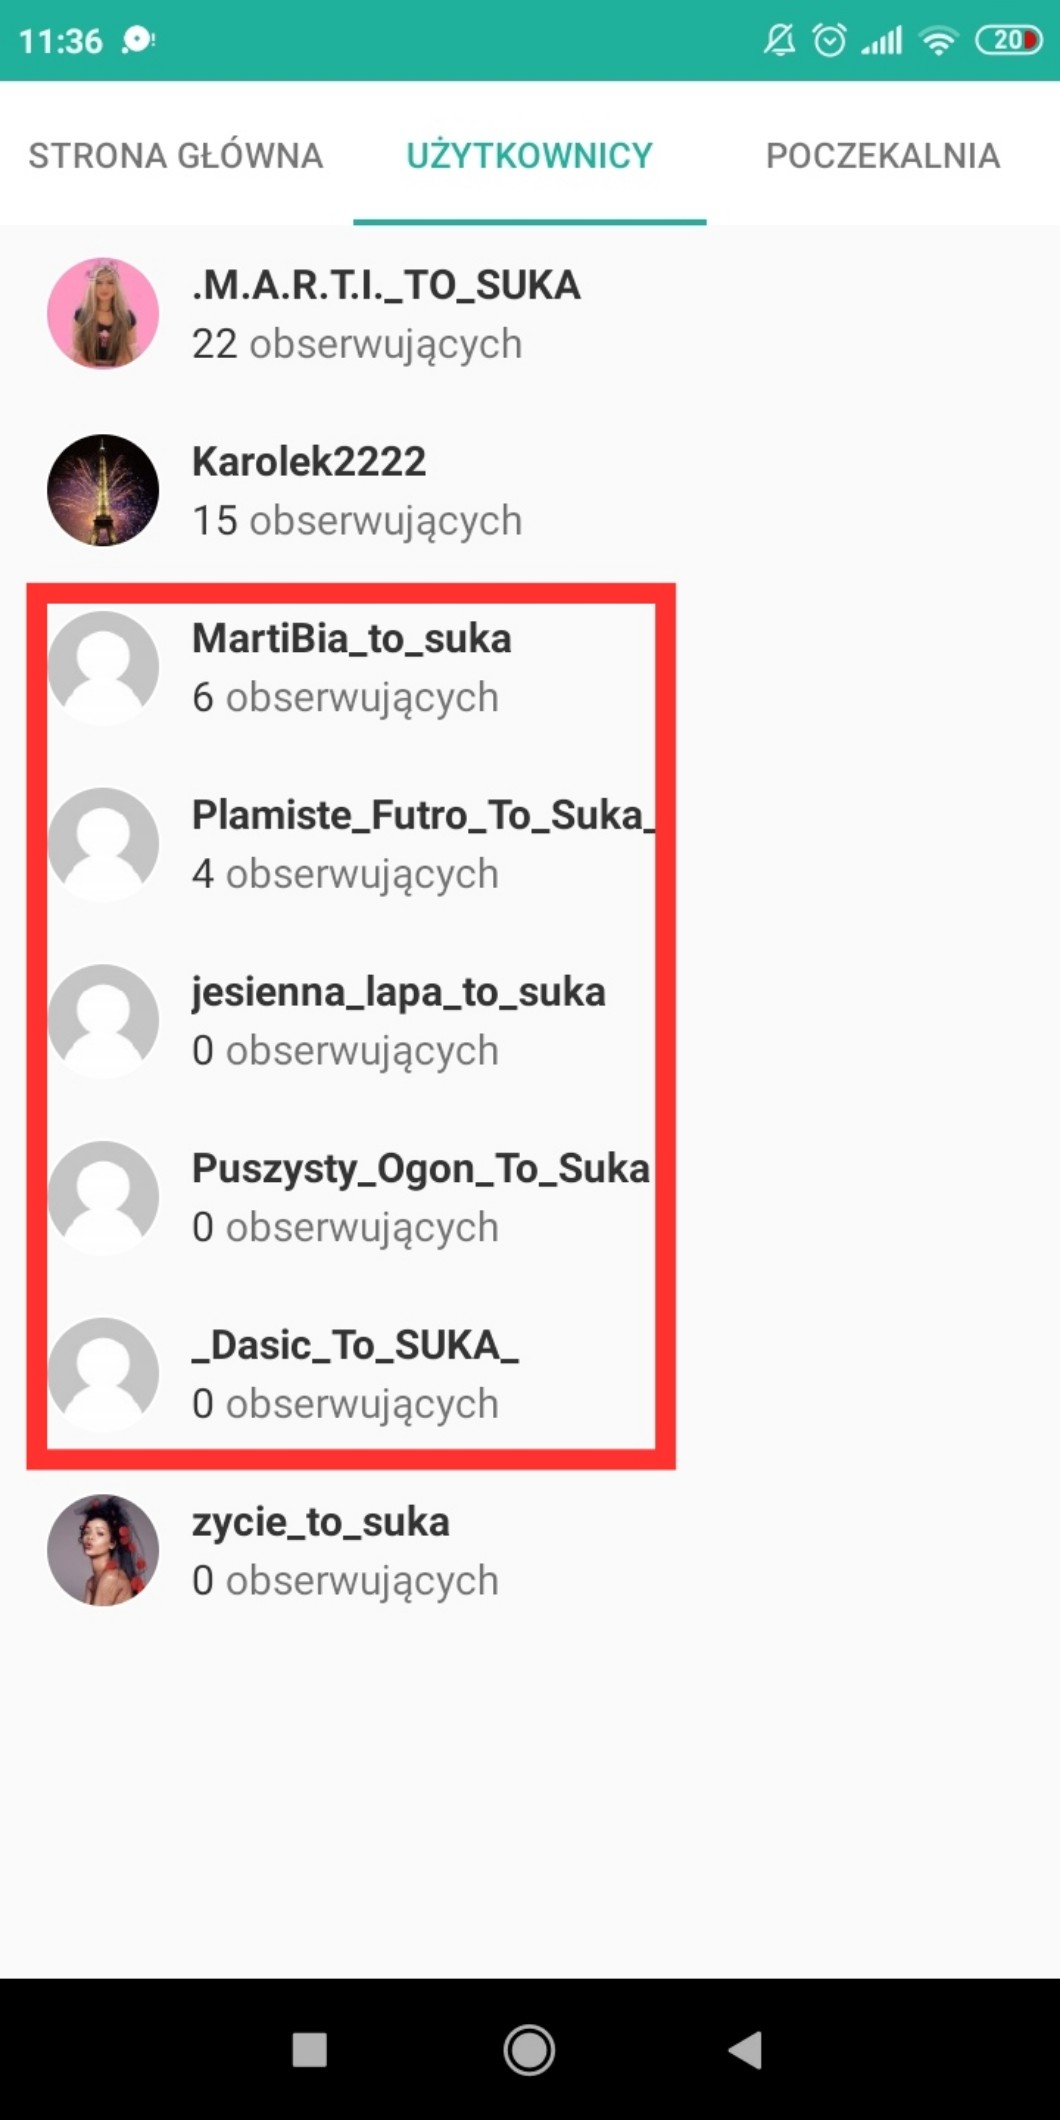This screenshot has width=1060, height=2120.
Task: Tap the muted notifications bell icon
Action: pyautogui.click(x=779, y=40)
